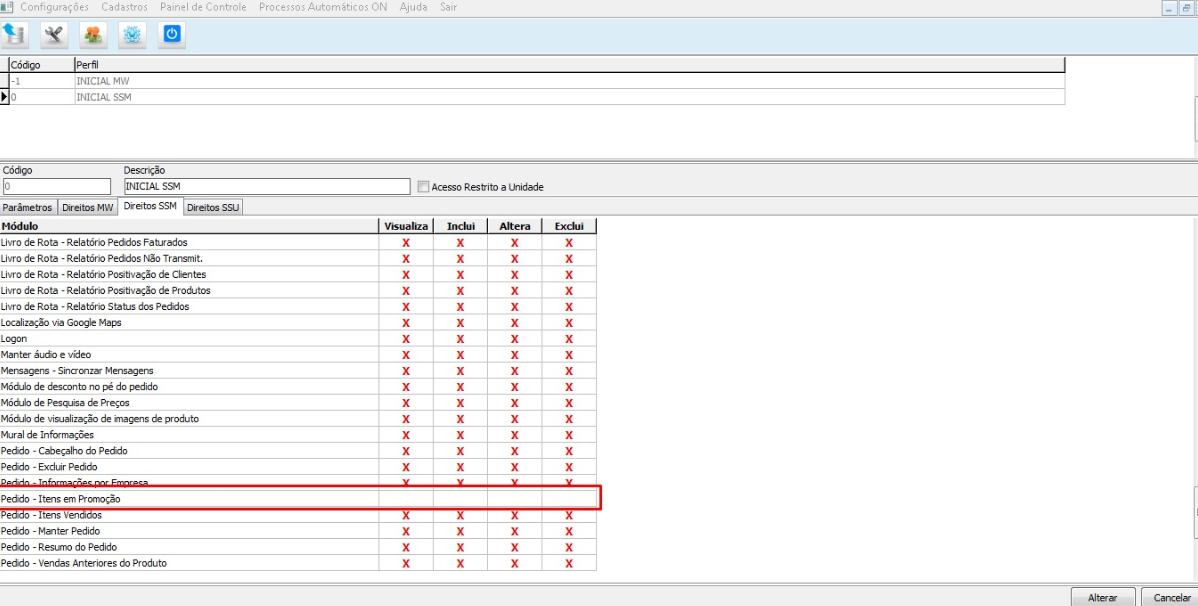Image resolution: width=1198 pixels, height=606 pixels.
Task: Click the Descrição input field
Action: click(267, 186)
